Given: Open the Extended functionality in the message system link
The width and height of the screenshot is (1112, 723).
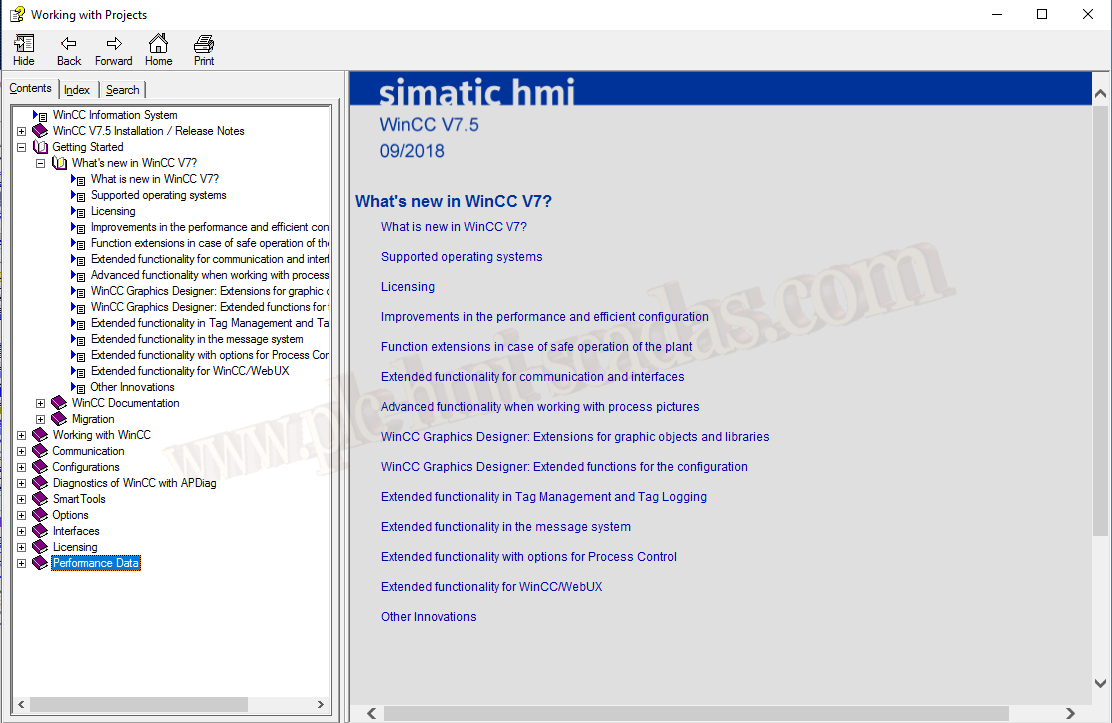Looking at the screenshot, I should (505, 527).
